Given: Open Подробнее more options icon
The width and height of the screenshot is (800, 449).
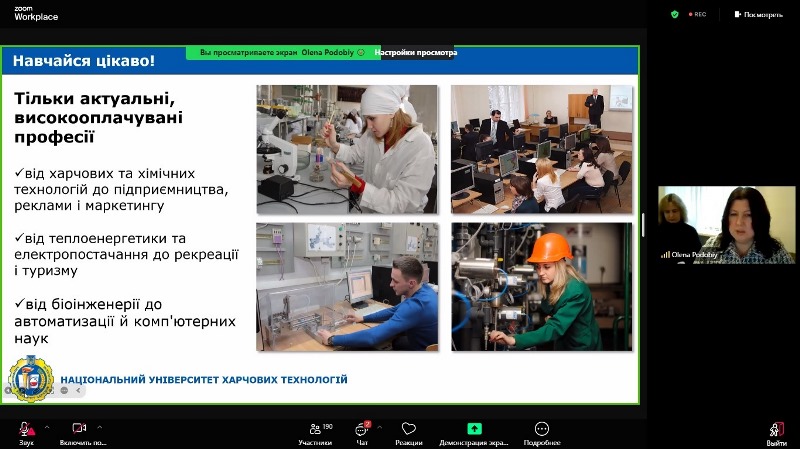Looking at the screenshot, I should click(541, 429).
